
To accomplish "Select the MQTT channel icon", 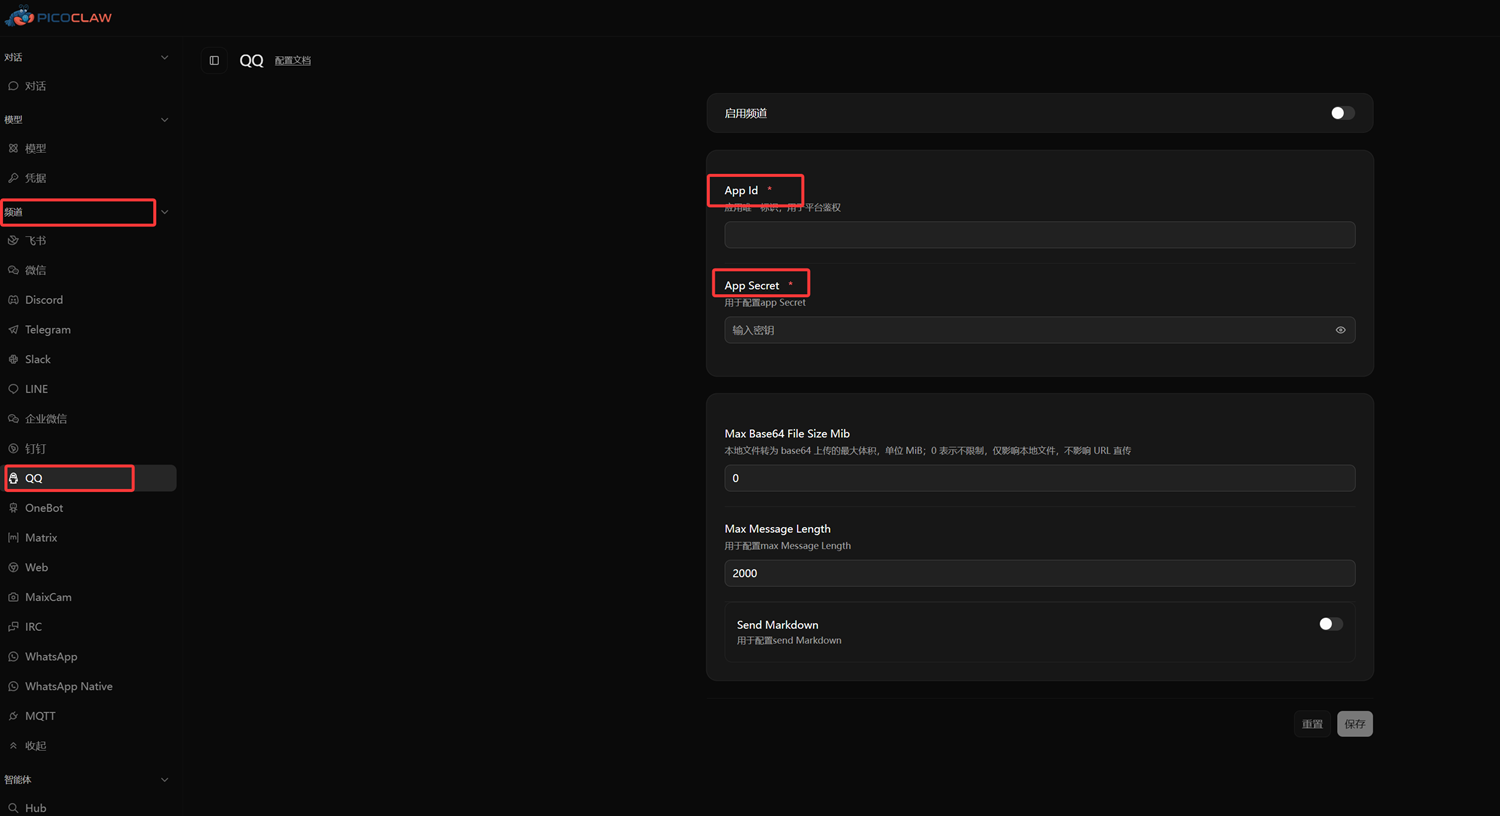I will coord(13,716).
